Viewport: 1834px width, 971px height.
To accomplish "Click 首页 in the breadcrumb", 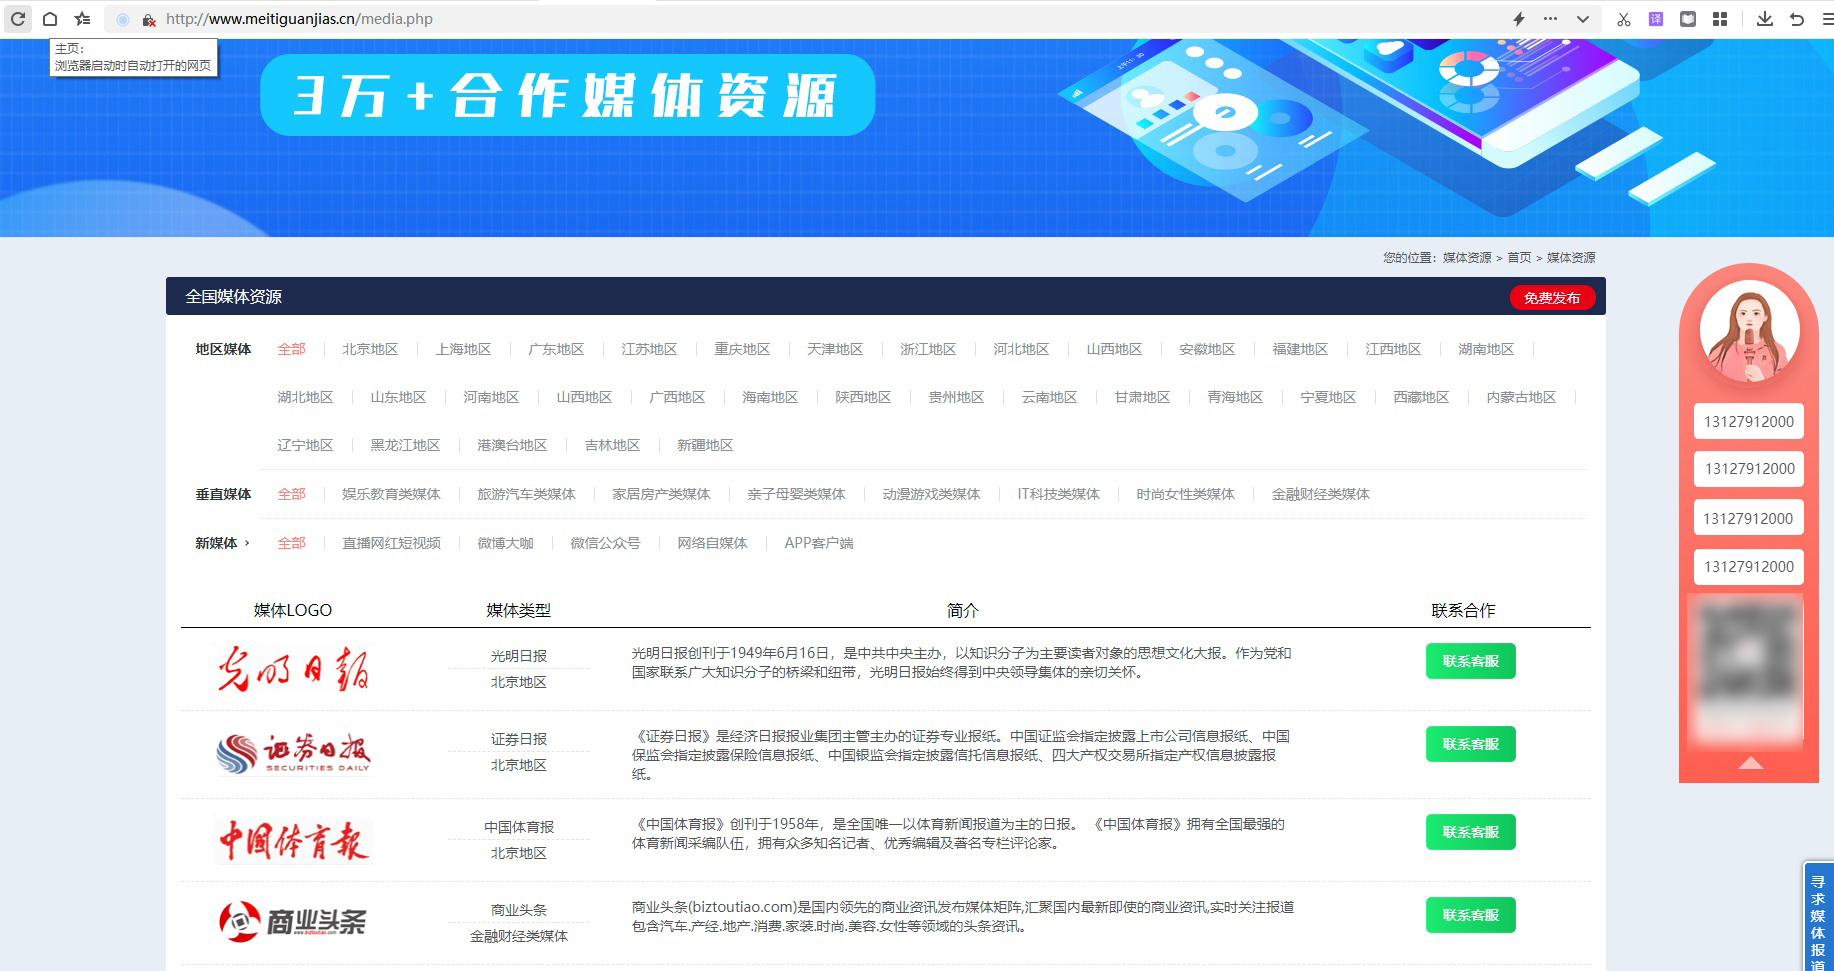I will click(1519, 258).
